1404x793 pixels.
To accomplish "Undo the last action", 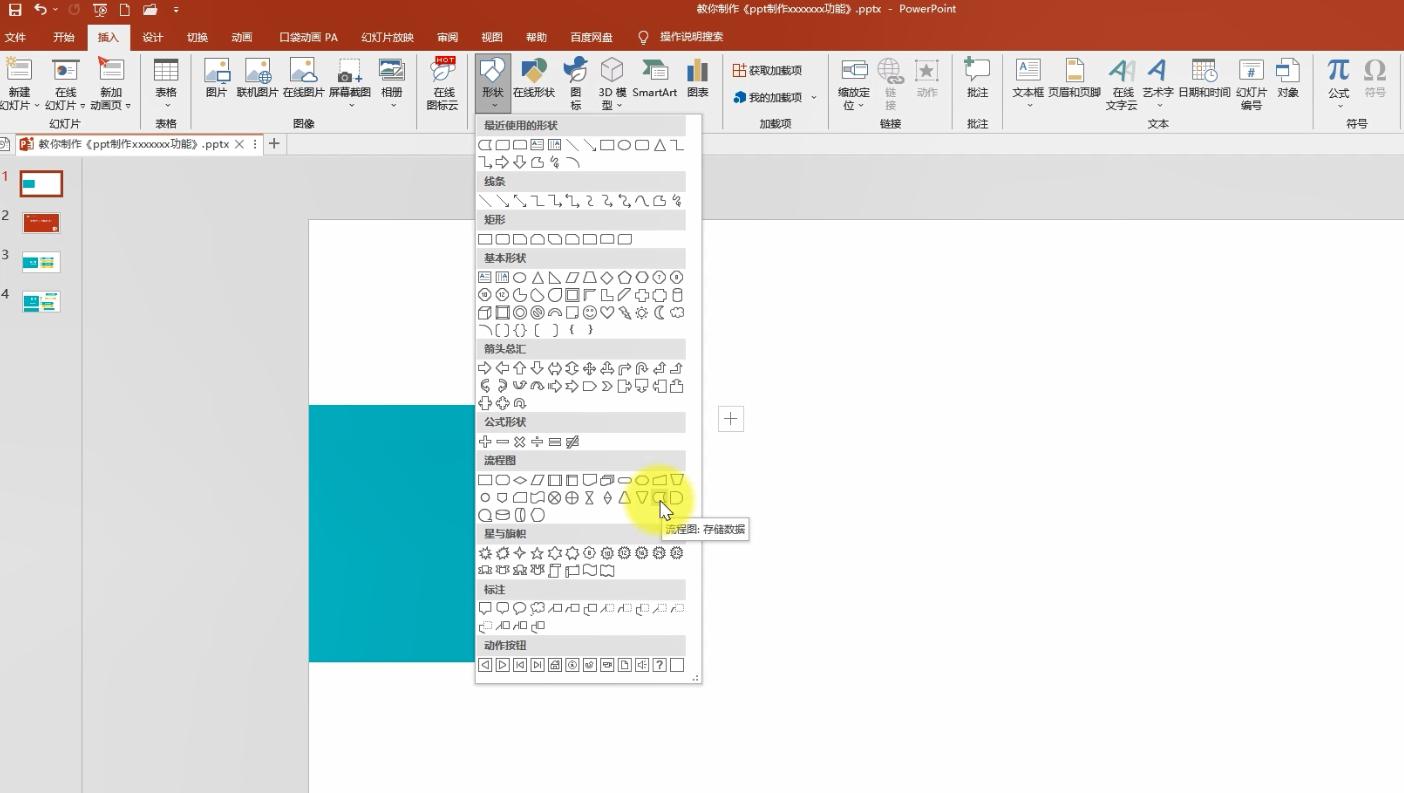I will 40,10.
